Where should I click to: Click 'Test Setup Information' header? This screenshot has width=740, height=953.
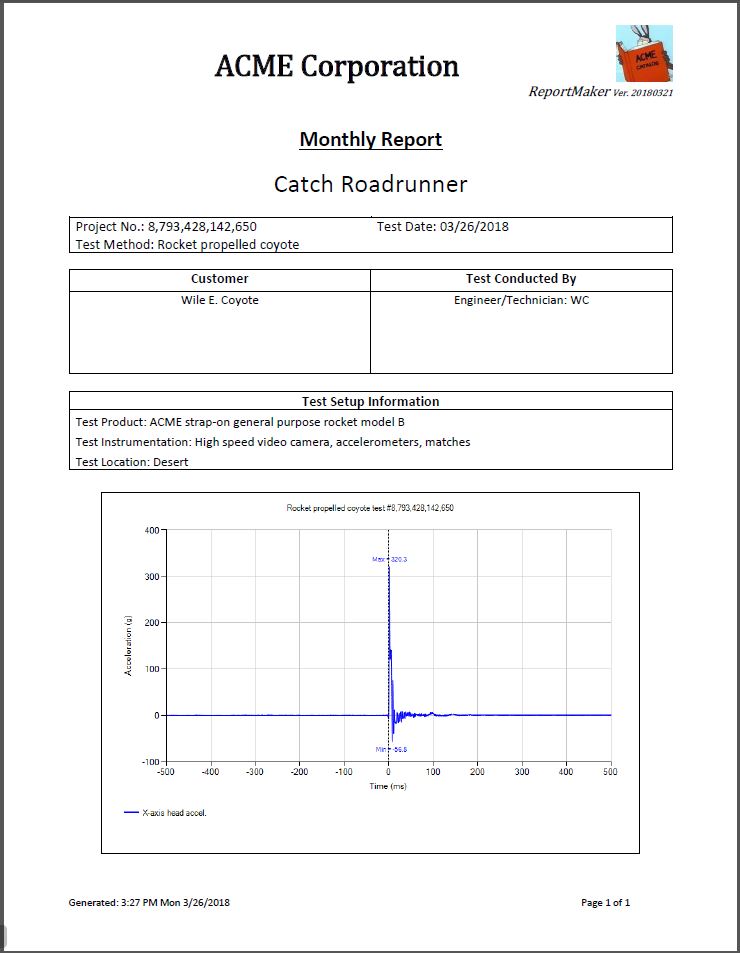[x=371, y=401]
